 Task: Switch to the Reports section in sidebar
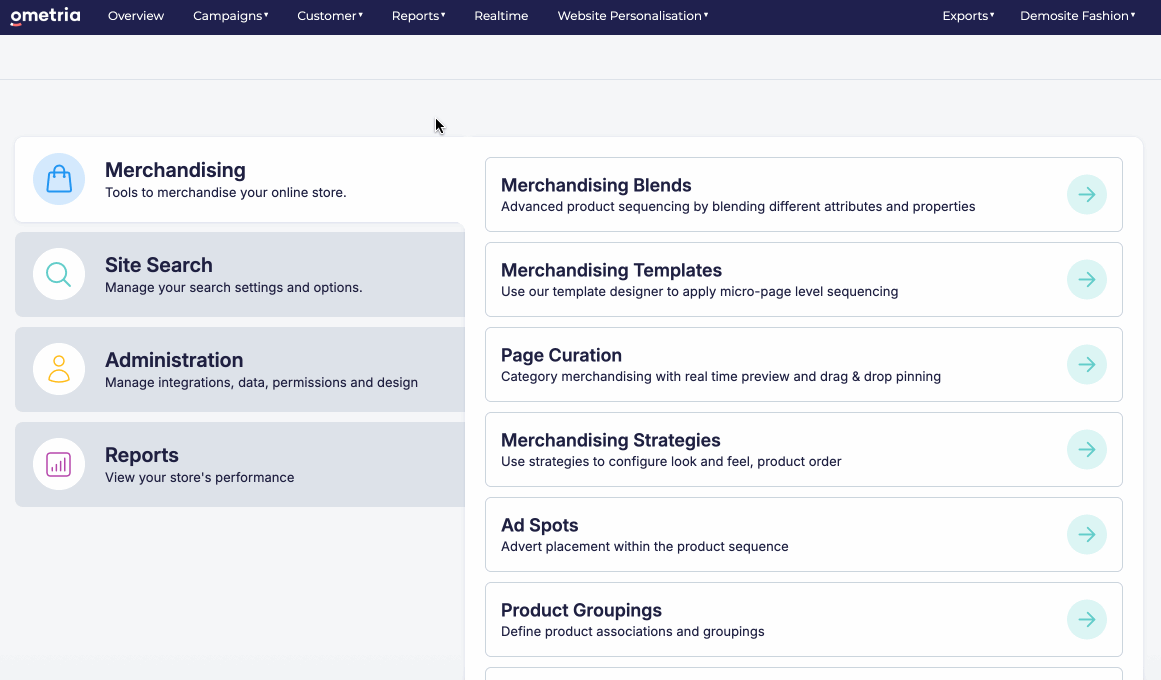point(240,464)
